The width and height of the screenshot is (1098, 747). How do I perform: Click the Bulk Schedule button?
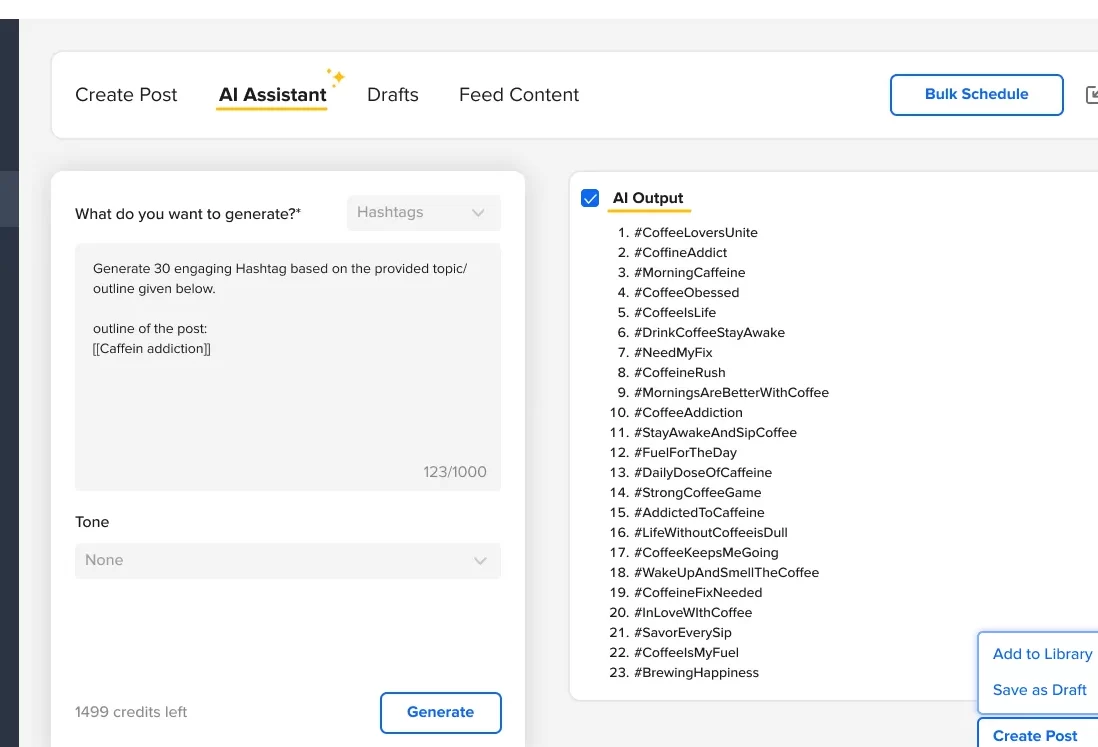[x=976, y=95]
